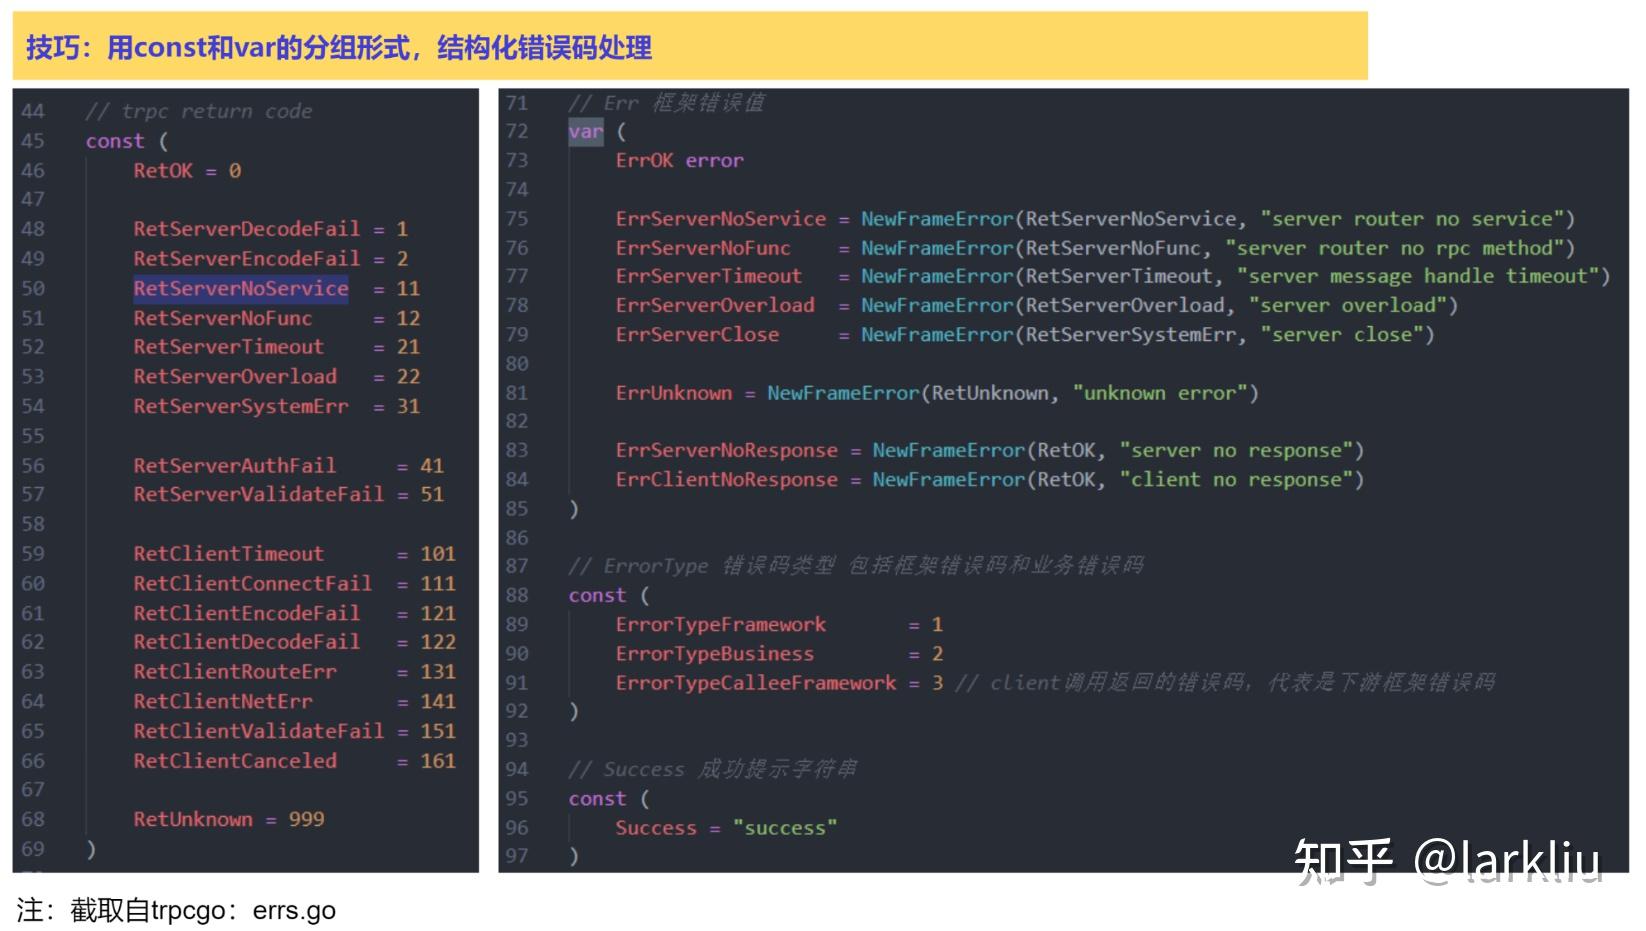Image resolution: width=1646 pixels, height=931 pixels.
Task: Click ErrUnknown variable on line 81
Action: pos(674,393)
